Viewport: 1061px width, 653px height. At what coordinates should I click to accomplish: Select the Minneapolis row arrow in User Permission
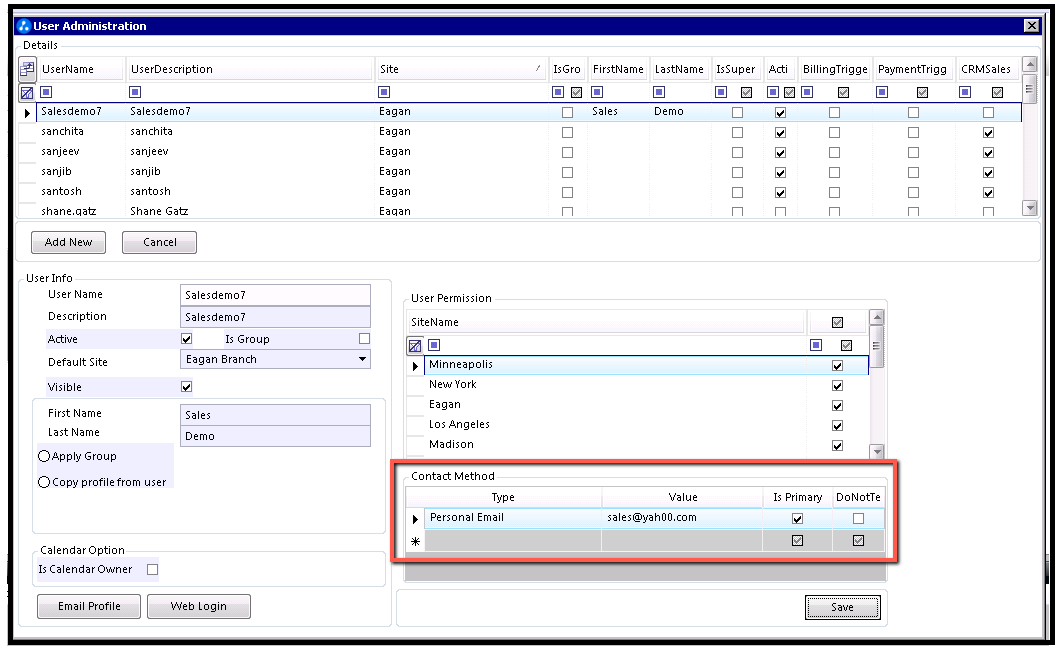tap(415, 366)
